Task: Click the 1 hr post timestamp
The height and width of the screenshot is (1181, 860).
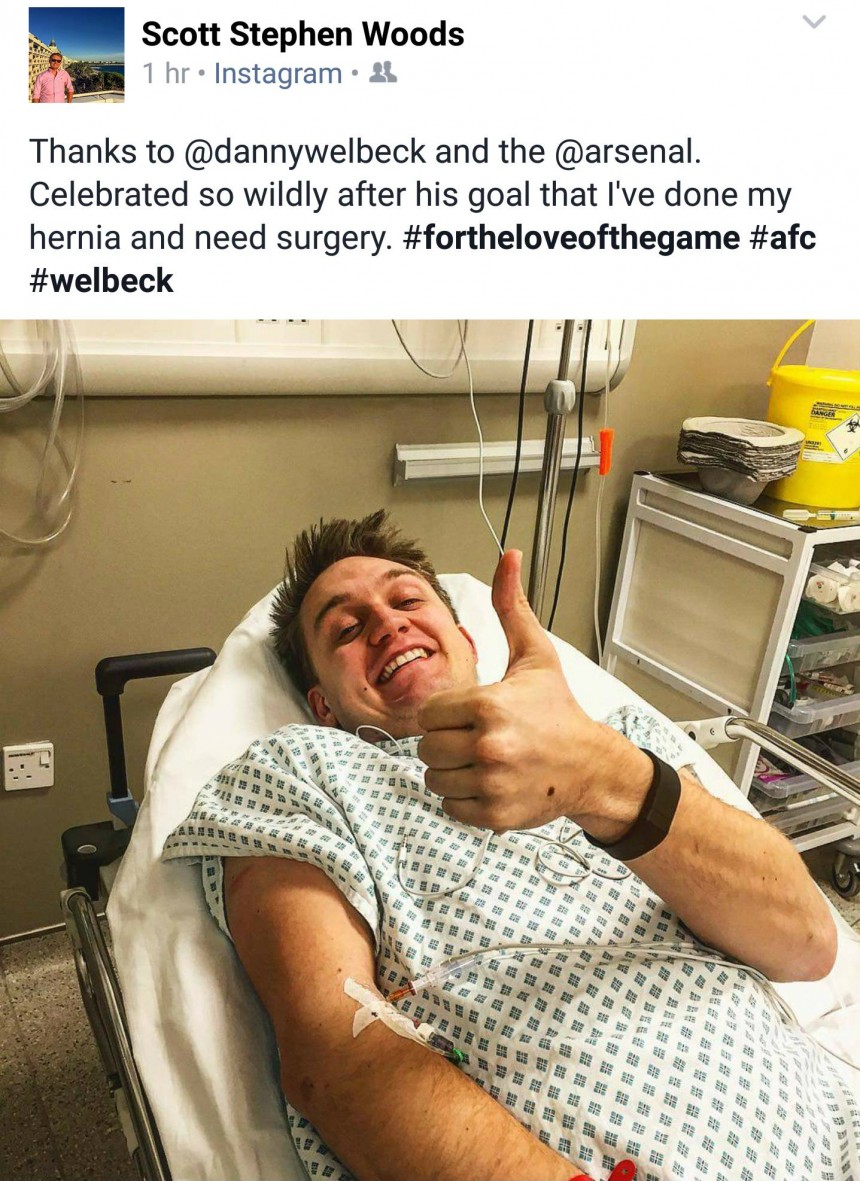Action: point(165,73)
